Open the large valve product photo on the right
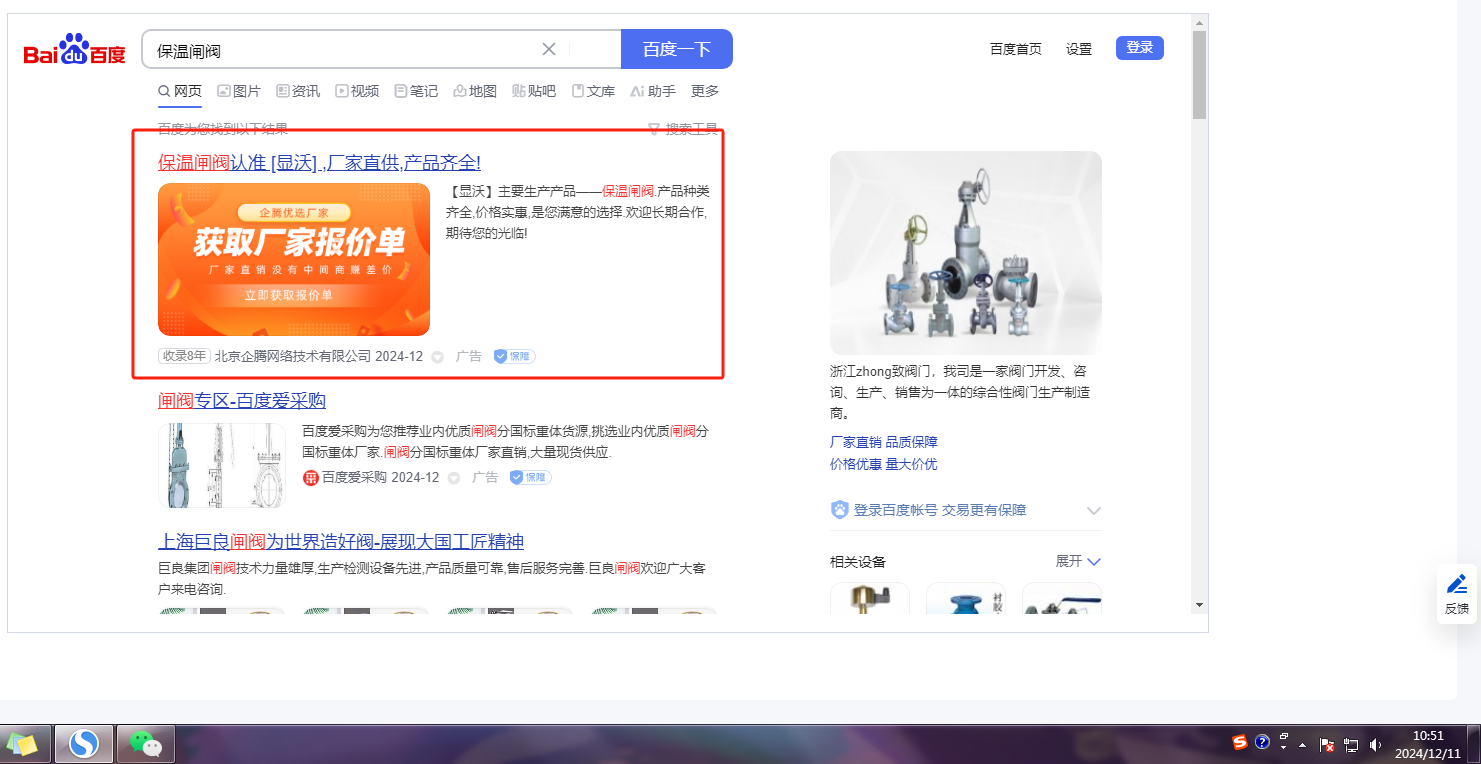The image size is (1481, 764). 966,253
